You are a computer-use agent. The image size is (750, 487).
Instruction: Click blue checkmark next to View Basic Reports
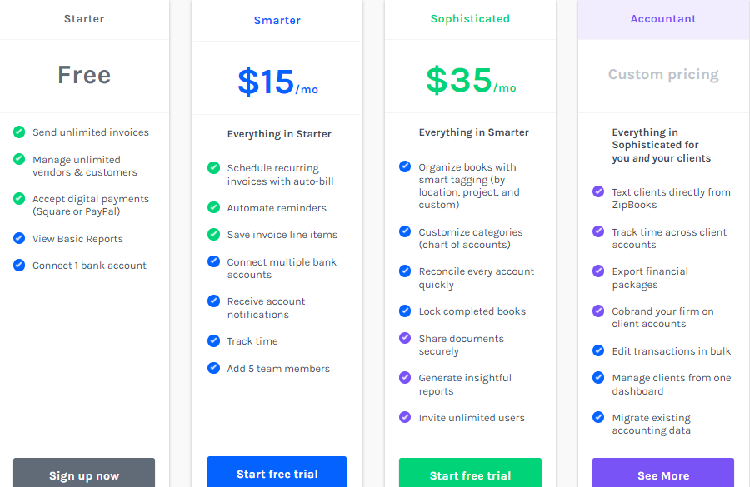point(19,238)
